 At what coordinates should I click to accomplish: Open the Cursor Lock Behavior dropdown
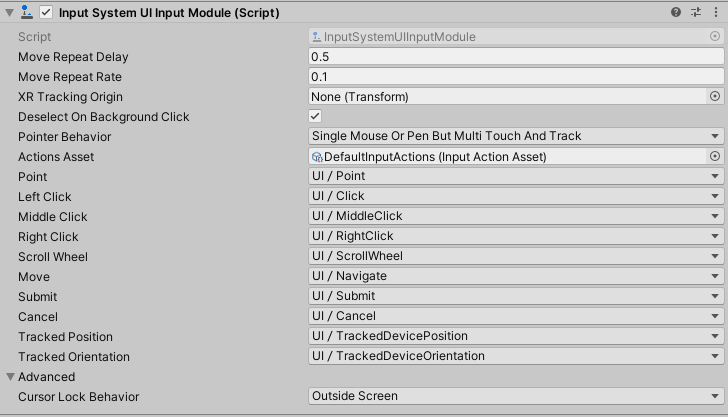[516, 397]
